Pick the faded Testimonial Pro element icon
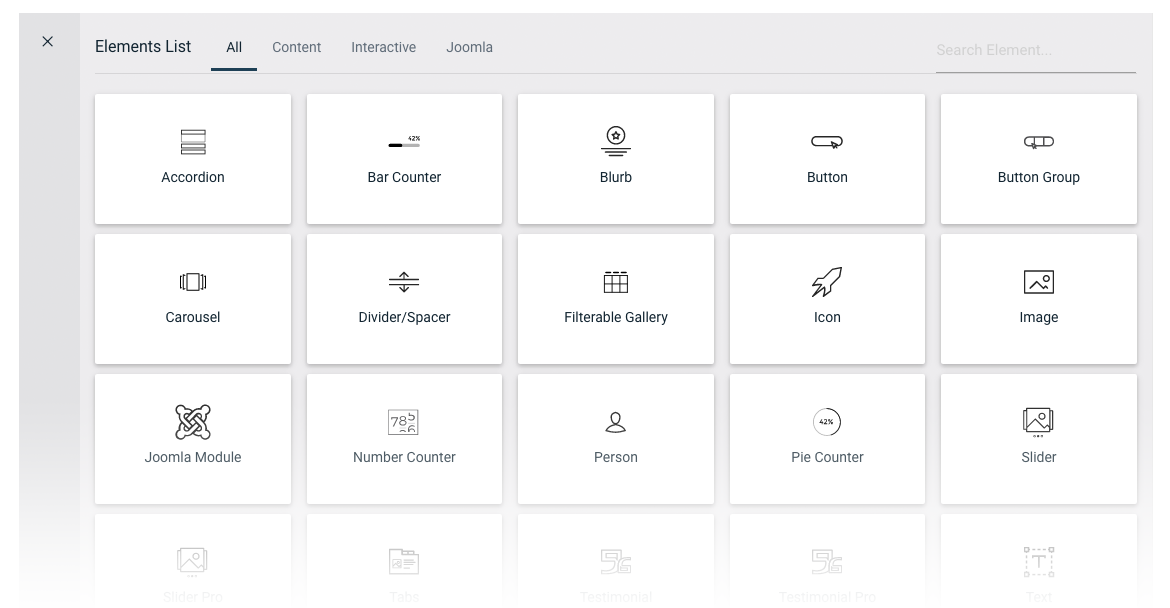Viewport: 1170px width, 608px height. [x=827, y=562]
